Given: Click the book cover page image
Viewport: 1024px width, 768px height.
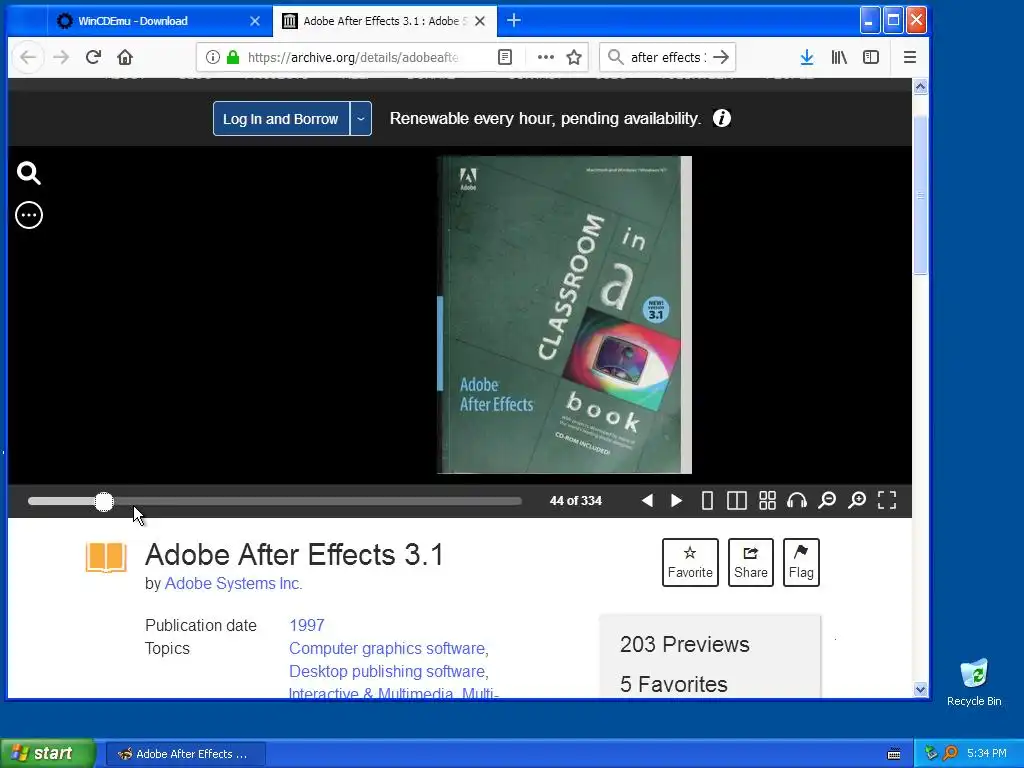Looking at the screenshot, I should (564, 314).
